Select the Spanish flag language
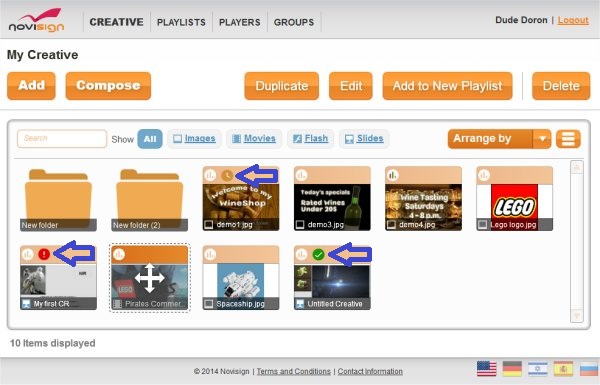The width and height of the screenshot is (600, 385). pos(563,369)
